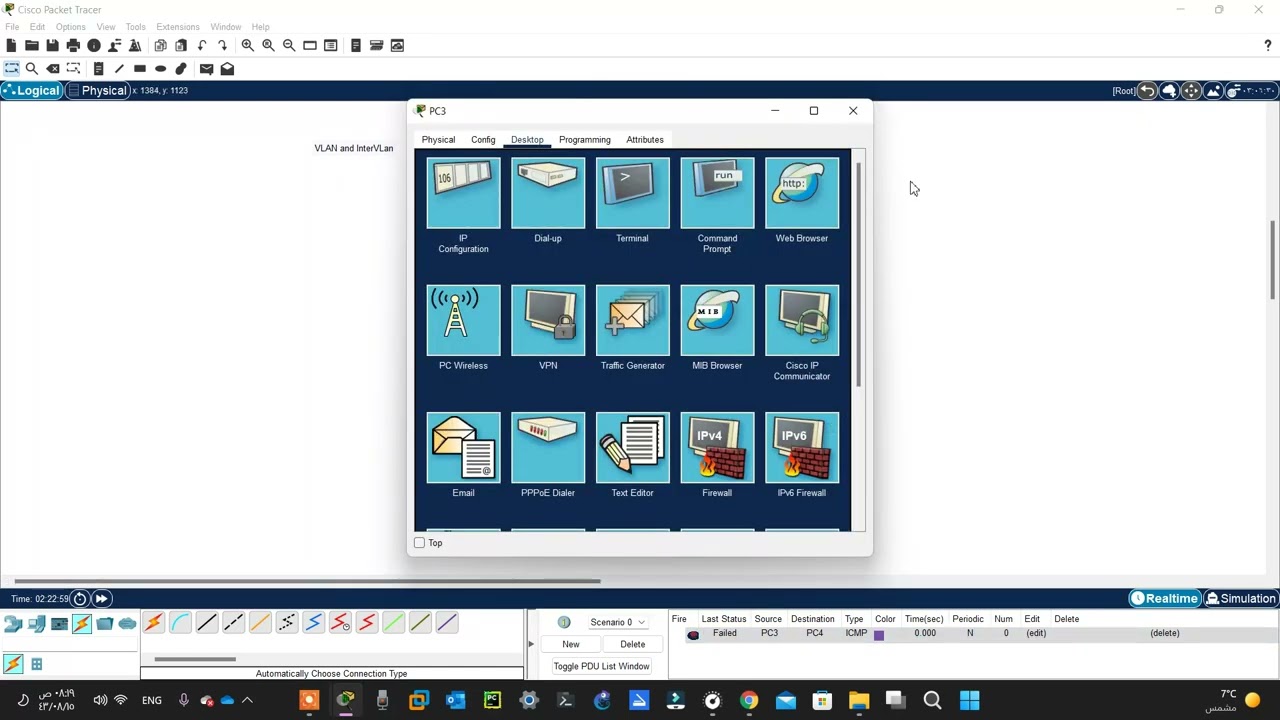Viewport: 1280px width, 720px height.
Task: Switch to Realtime mode
Action: pyautogui.click(x=1163, y=598)
